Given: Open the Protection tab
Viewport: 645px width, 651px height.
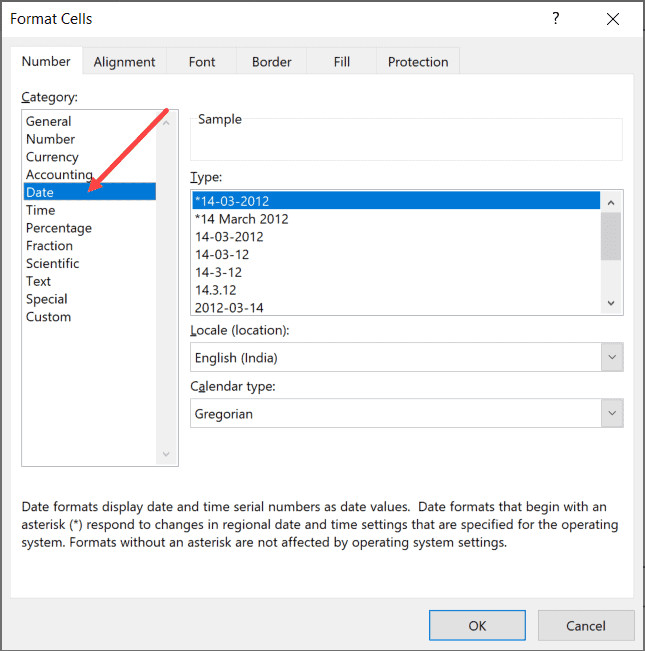Looking at the screenshot, I should tap(418, 62).
